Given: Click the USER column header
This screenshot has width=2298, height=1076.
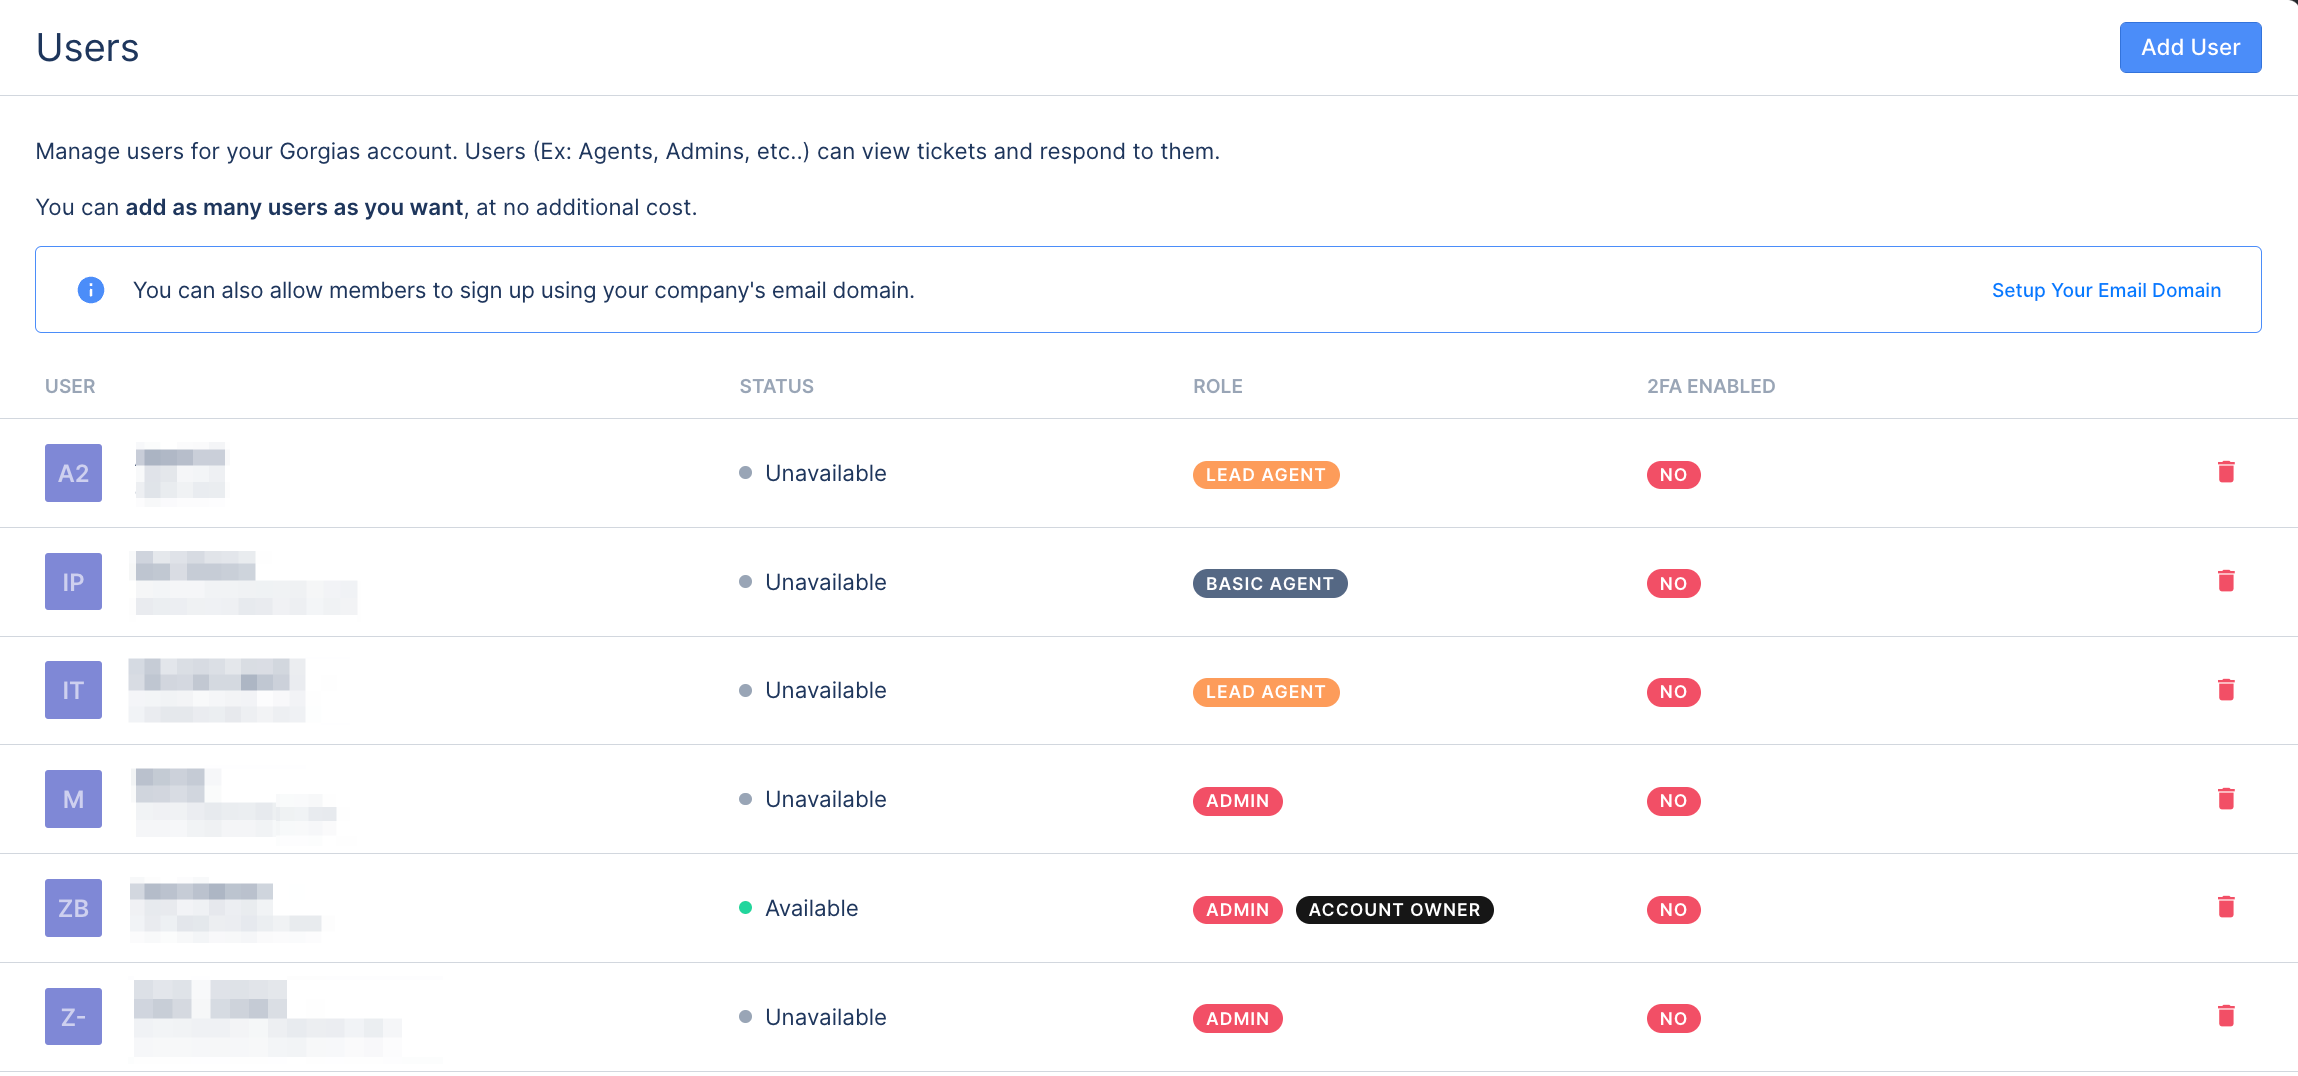Looking at the screenshot, I should [x=70, y=386].
